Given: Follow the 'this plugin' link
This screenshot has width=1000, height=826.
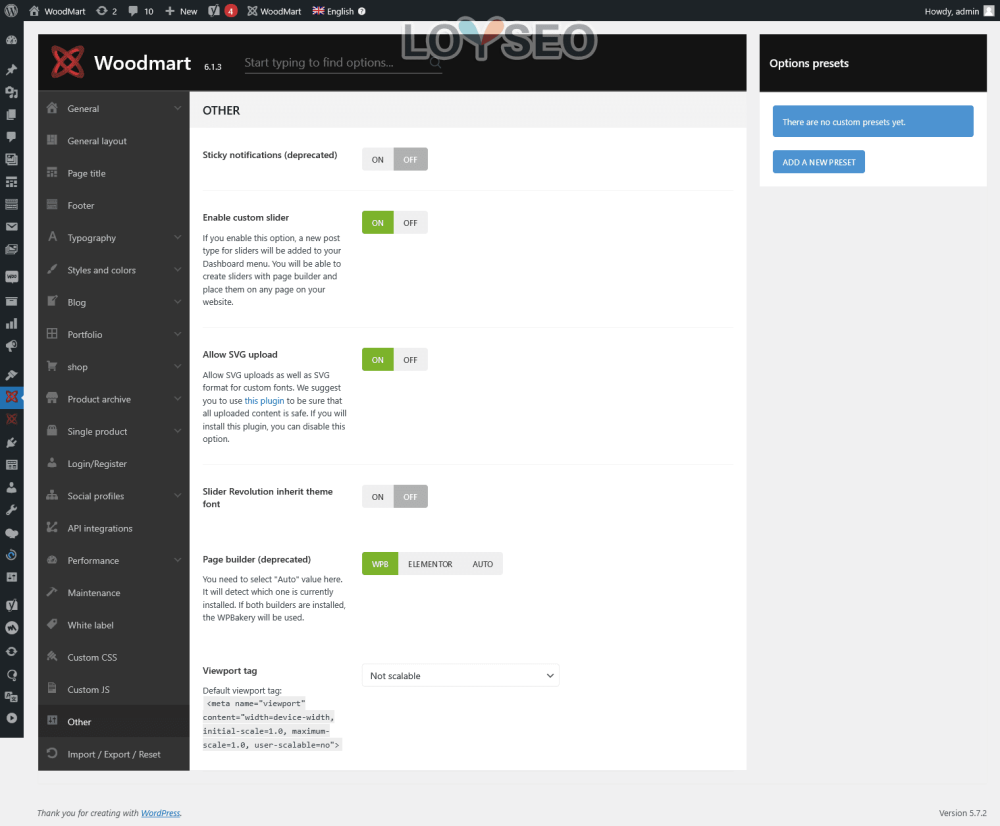Looking at the screenshot, I should [264, 401].
